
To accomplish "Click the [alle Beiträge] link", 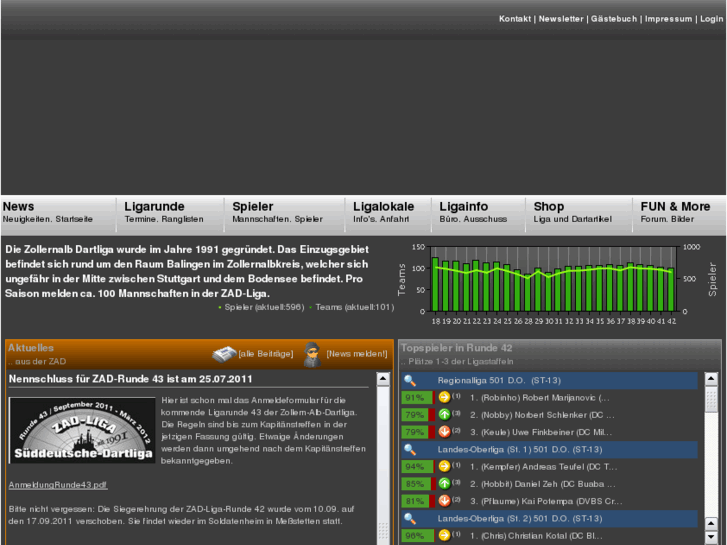I will 266,354.
